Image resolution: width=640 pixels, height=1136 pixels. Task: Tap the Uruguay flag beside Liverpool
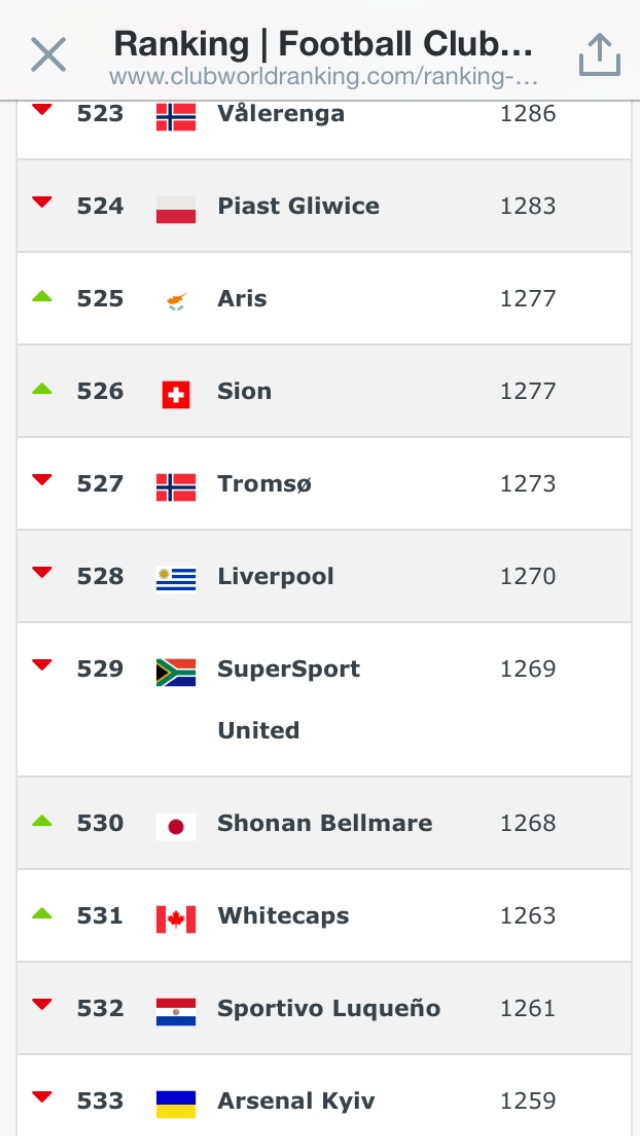coord(176,579)
